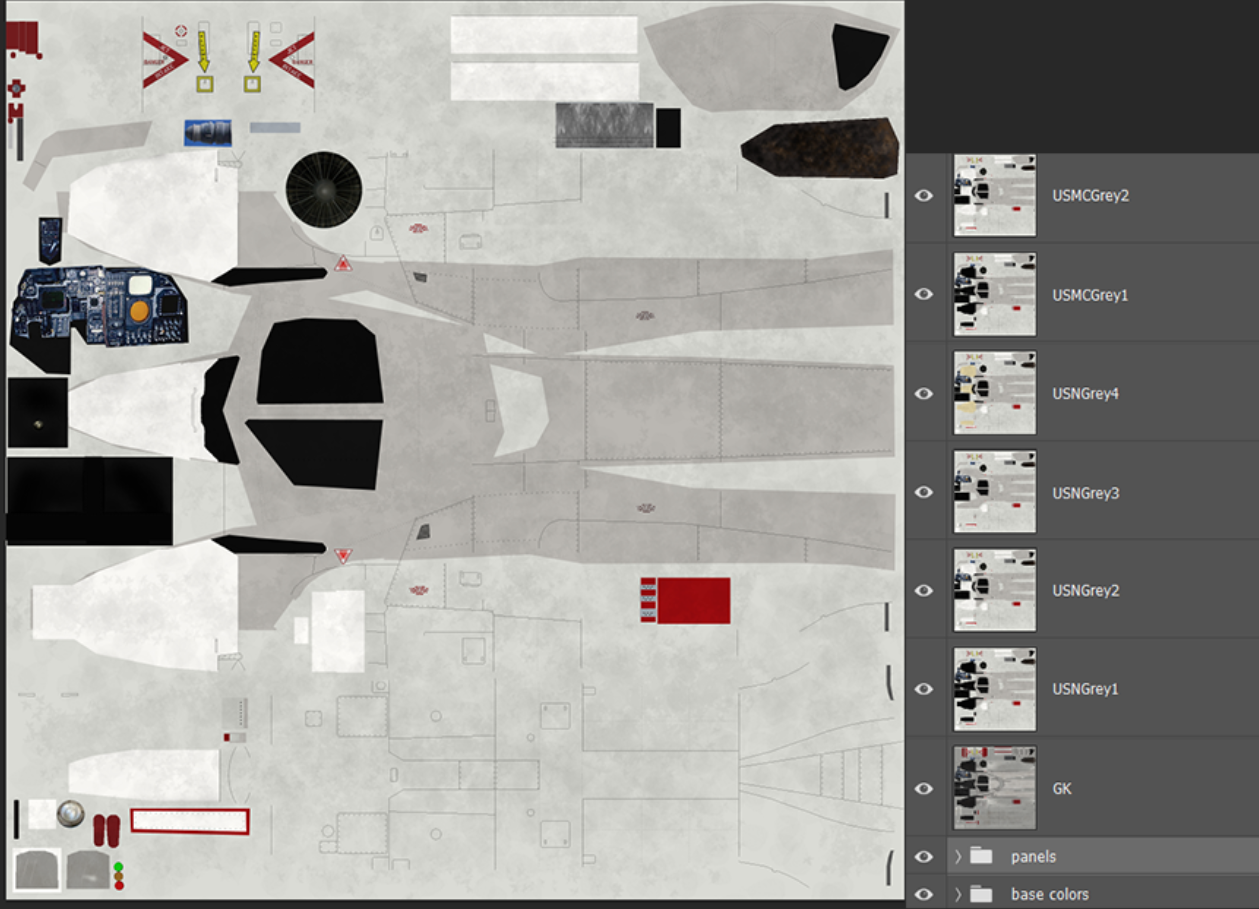Hide the GK layer with its eye icon
Image resolution: width=1259 pixels, height=909 pixels.
pyautogui.click(x=924, y=788)
